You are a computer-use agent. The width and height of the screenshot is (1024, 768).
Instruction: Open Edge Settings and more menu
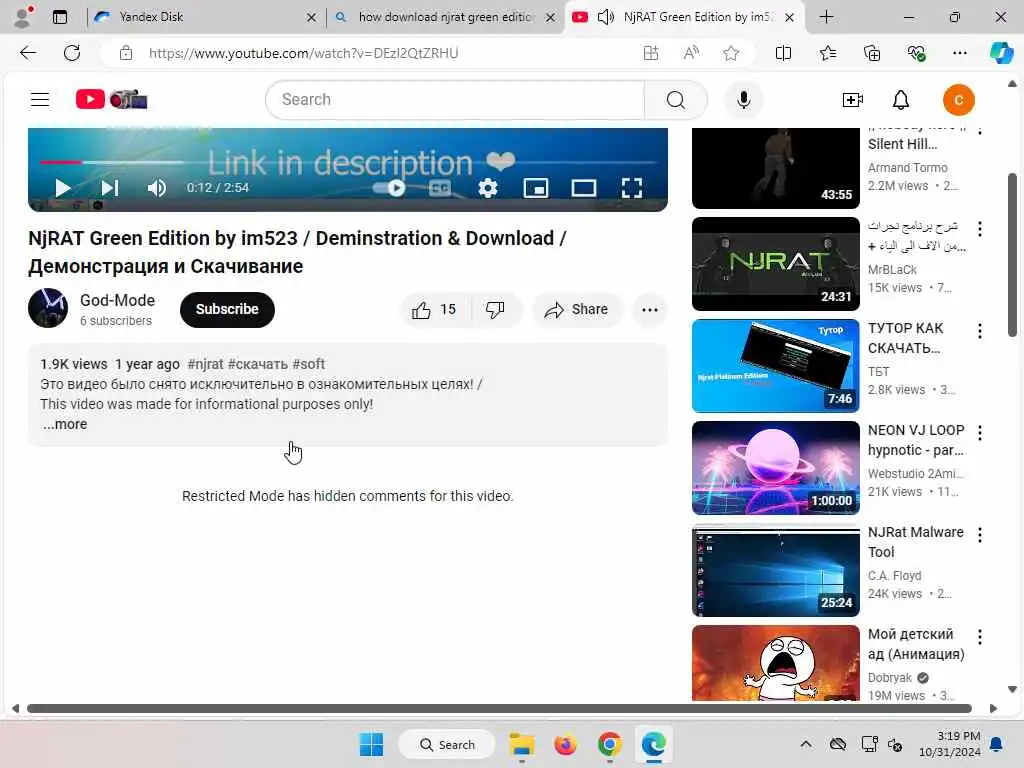click(959, 53)
